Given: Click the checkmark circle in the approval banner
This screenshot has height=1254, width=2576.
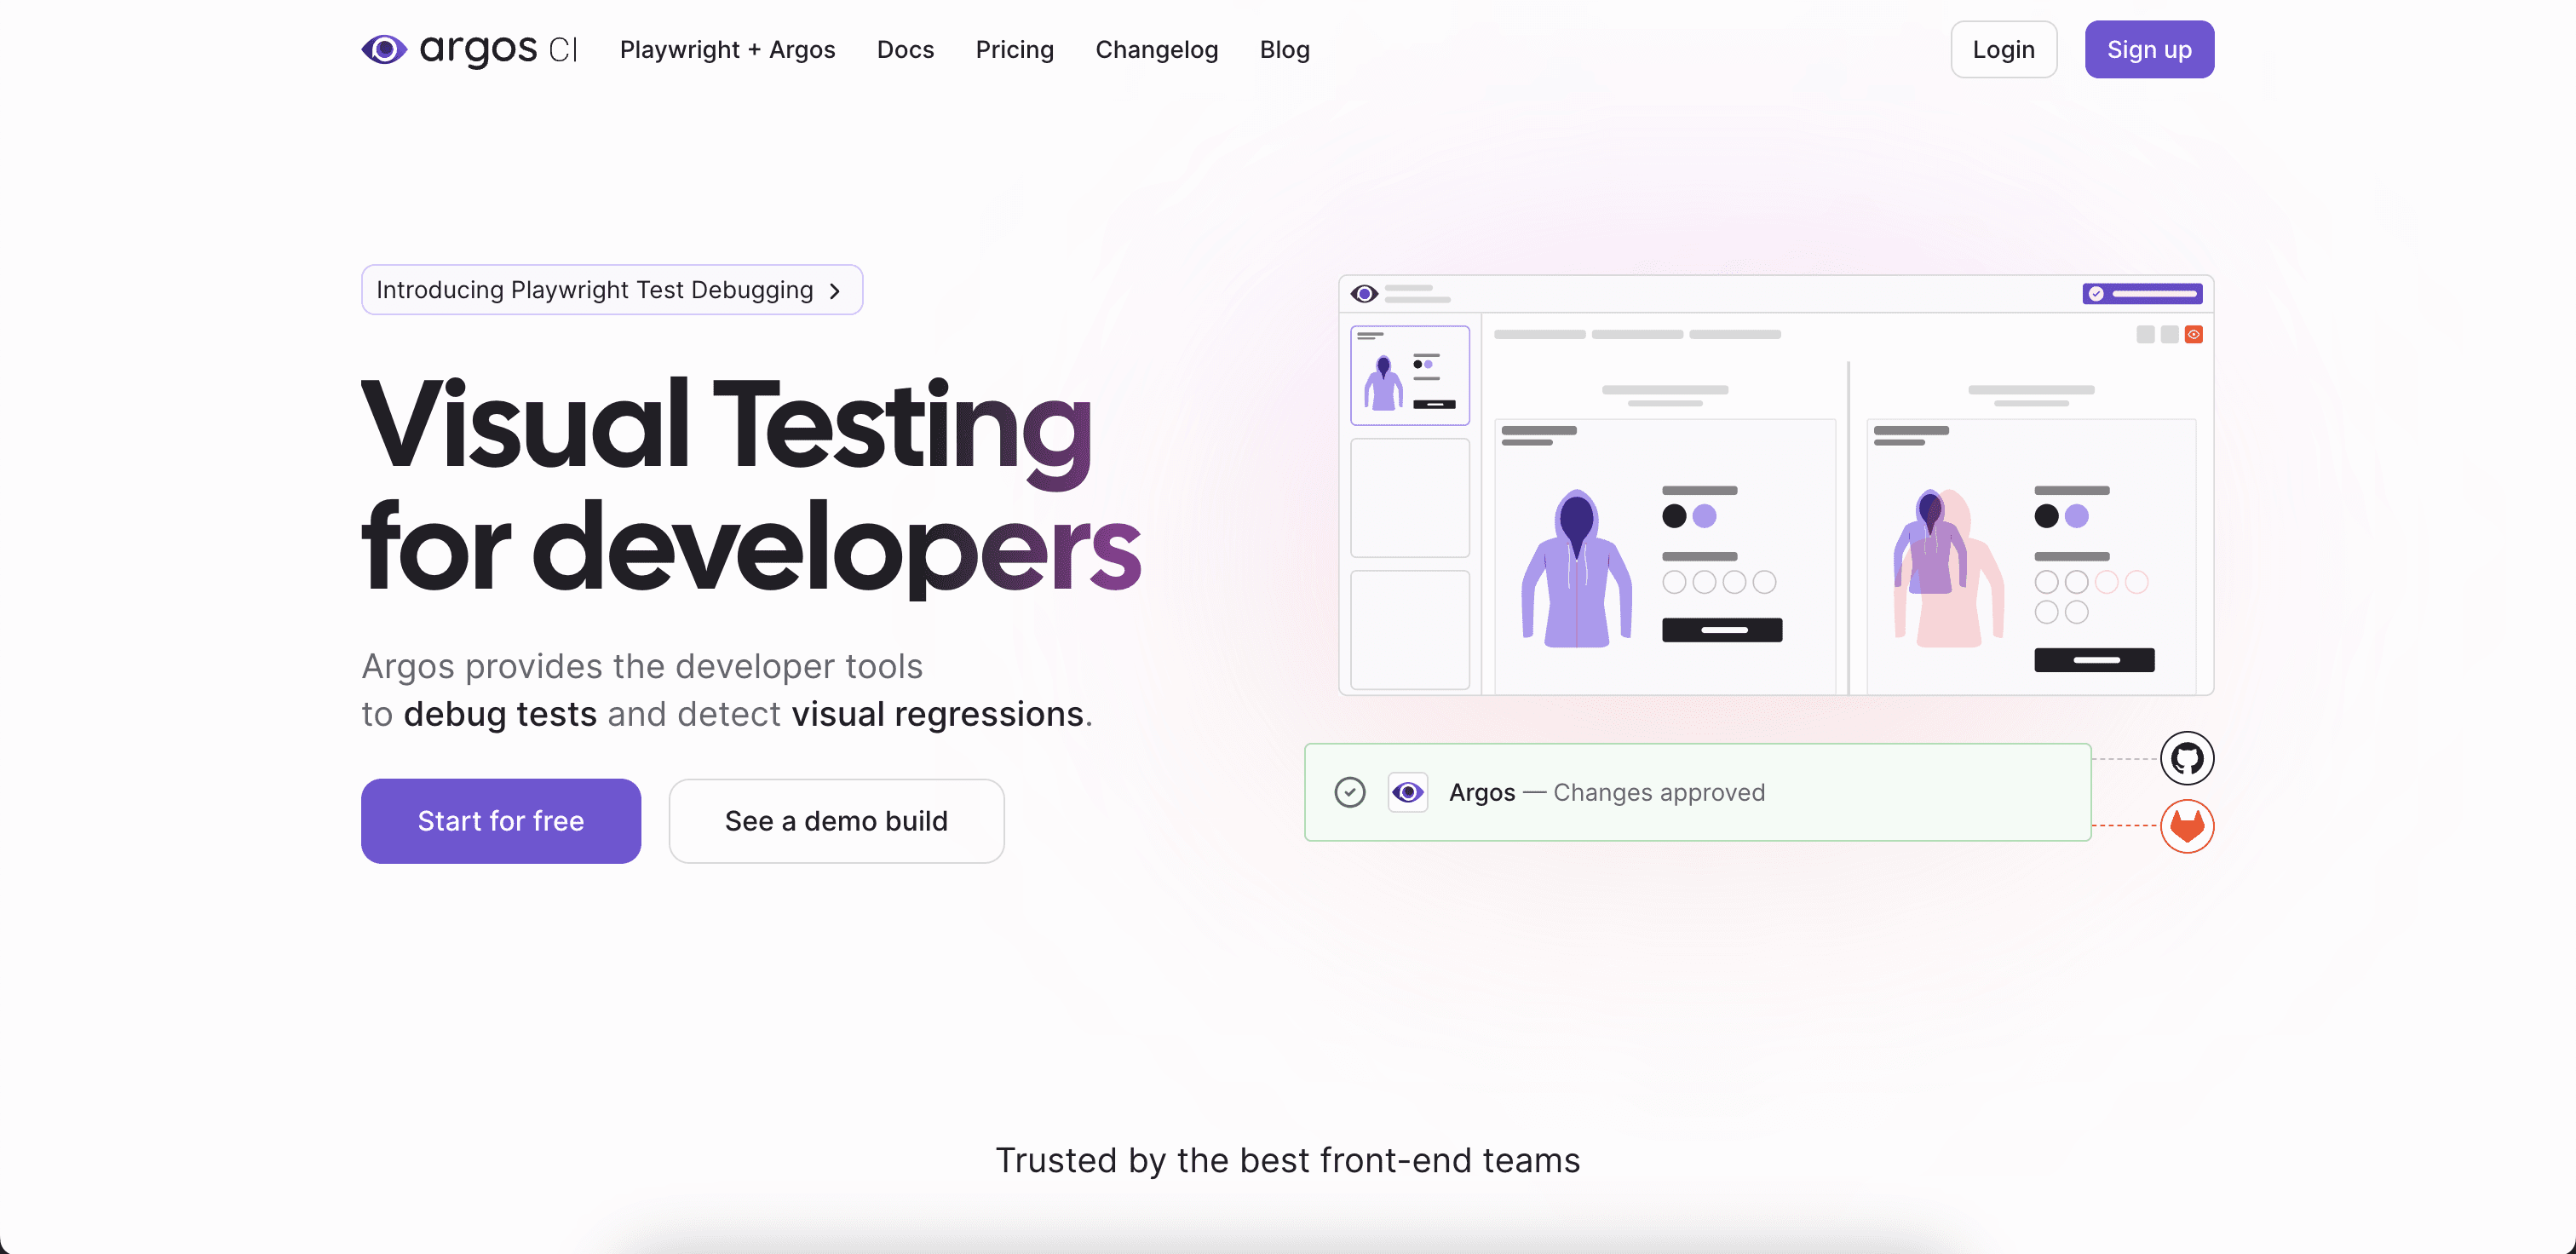Looking at the screenshot, I should (x=1349, y=792).
